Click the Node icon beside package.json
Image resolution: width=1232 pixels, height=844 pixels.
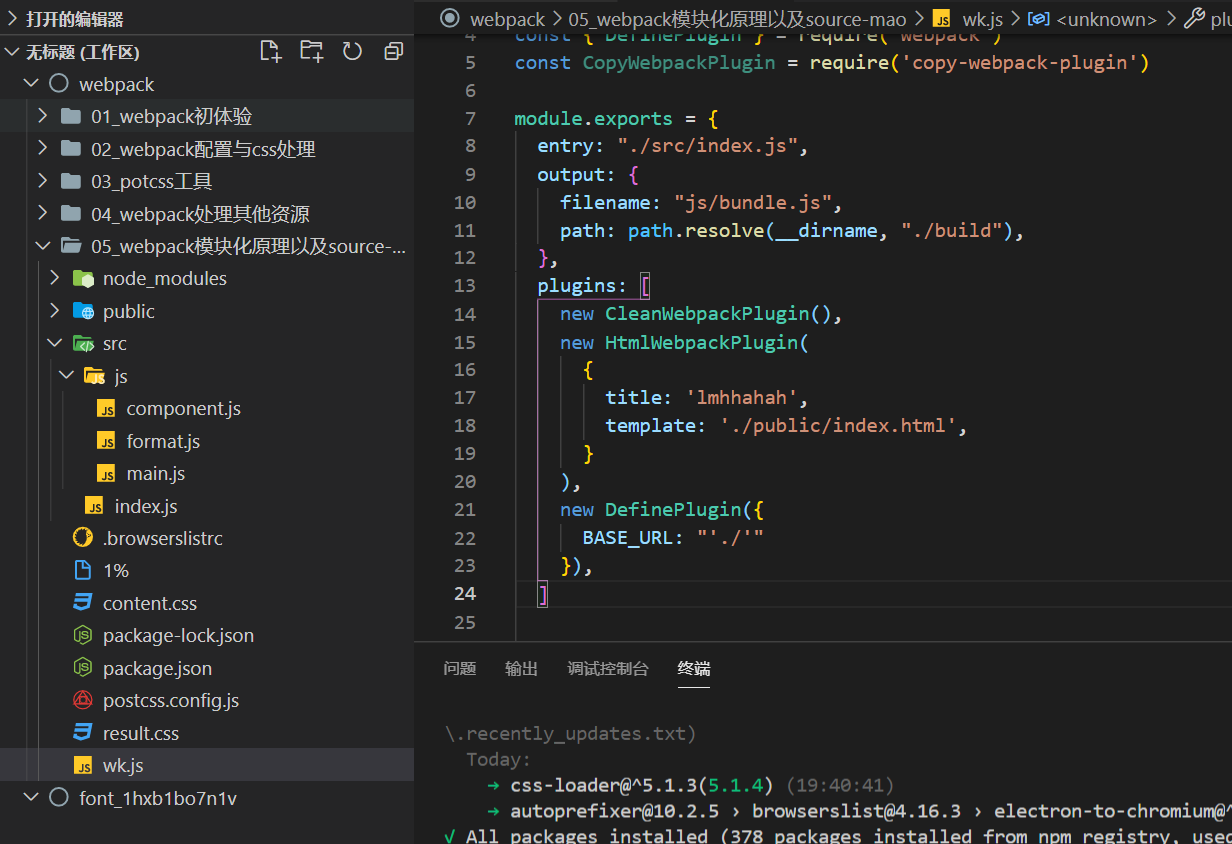(83, 668)
